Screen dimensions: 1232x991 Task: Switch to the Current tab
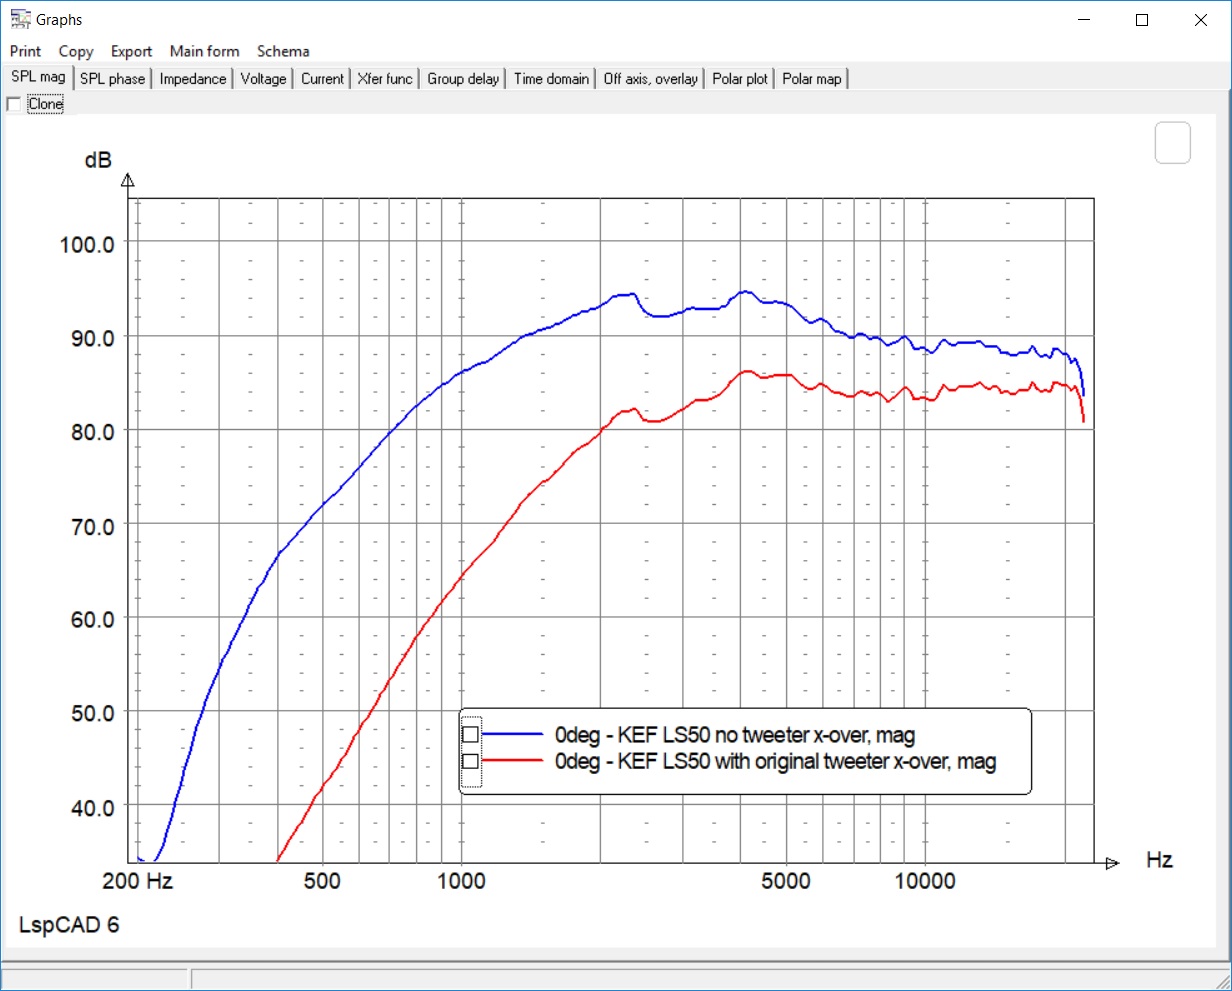tap(322, 78)
